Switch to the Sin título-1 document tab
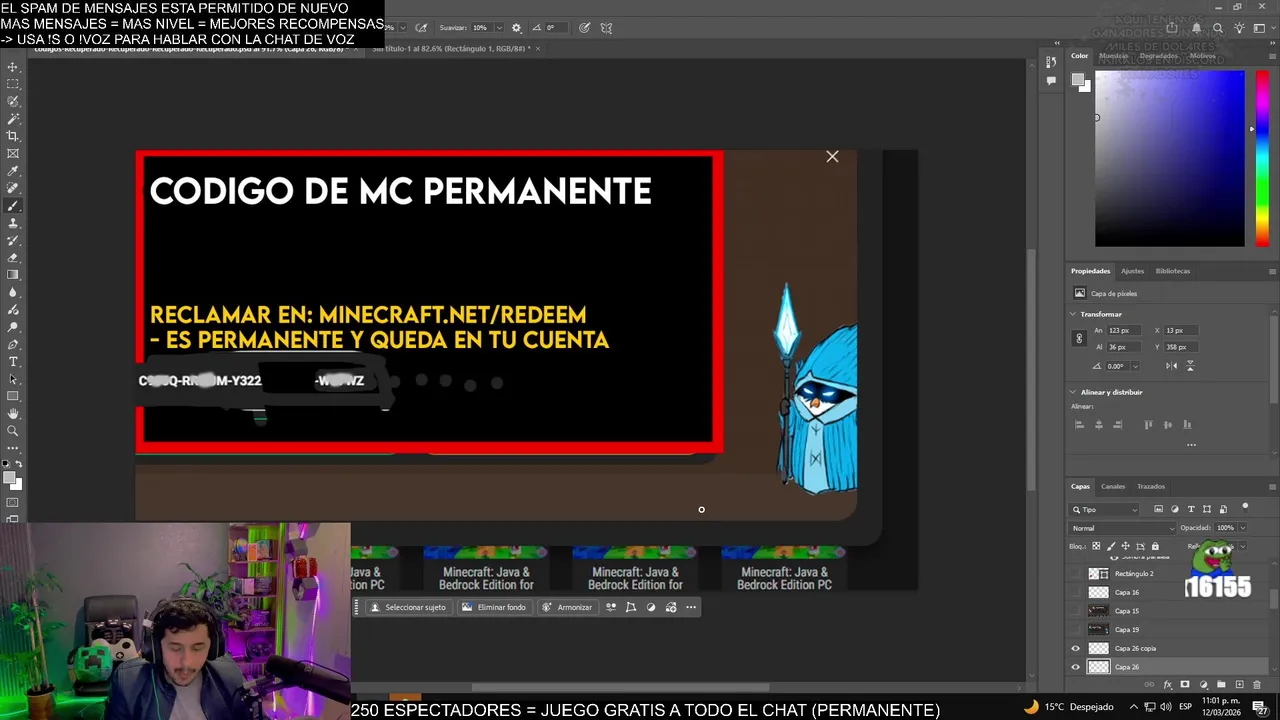Viewport: 1280px width, 720px height. [452, 48]
